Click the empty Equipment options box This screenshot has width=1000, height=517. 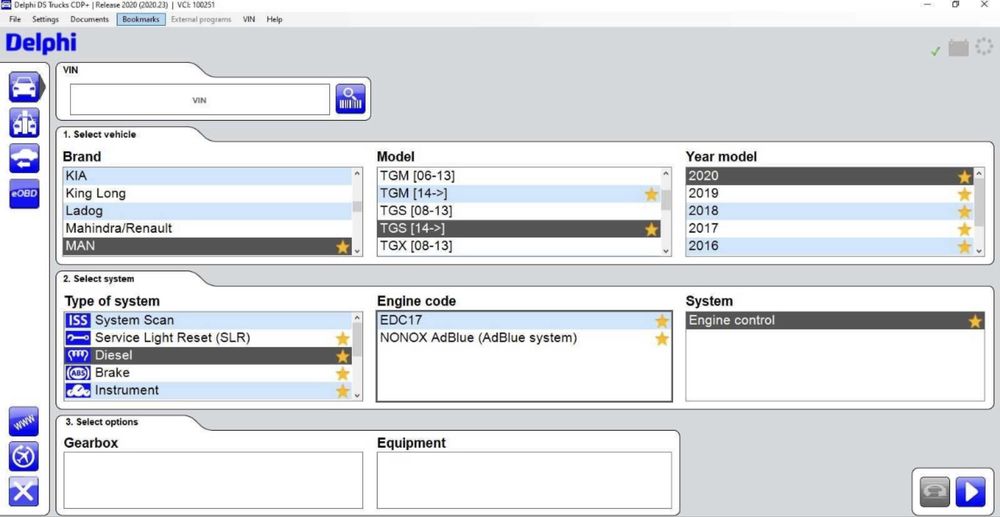pos(524,480)
